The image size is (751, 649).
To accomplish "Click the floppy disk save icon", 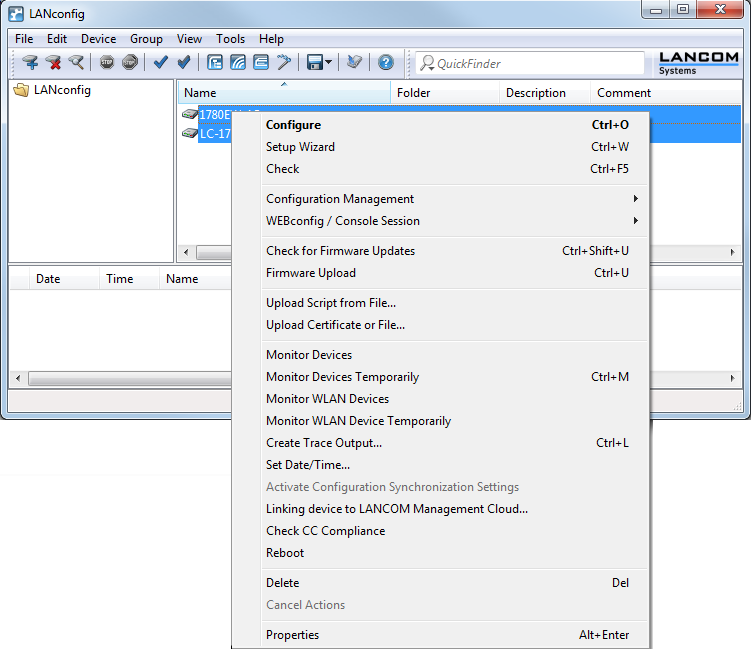I will coord(314,63).
